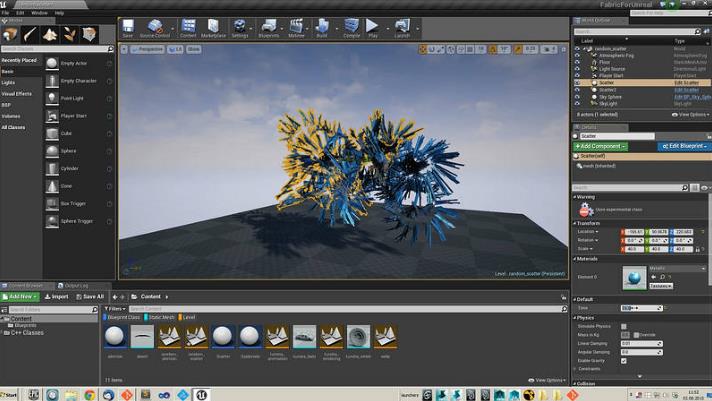Open the Window menu
Image resolution: width=712 pixels, height=401 pixels.
pyautogui.click(x=39, y=13)
